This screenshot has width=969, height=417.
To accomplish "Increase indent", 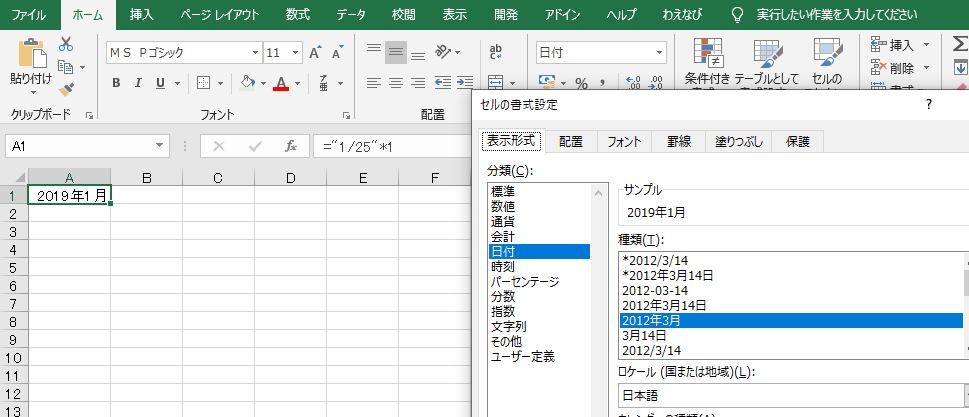I will (465, 83).
